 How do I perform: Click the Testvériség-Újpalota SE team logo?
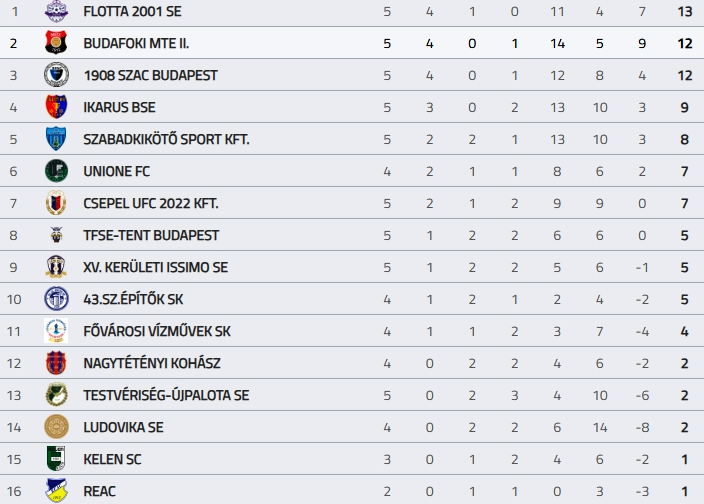click(x=56, y=395)
